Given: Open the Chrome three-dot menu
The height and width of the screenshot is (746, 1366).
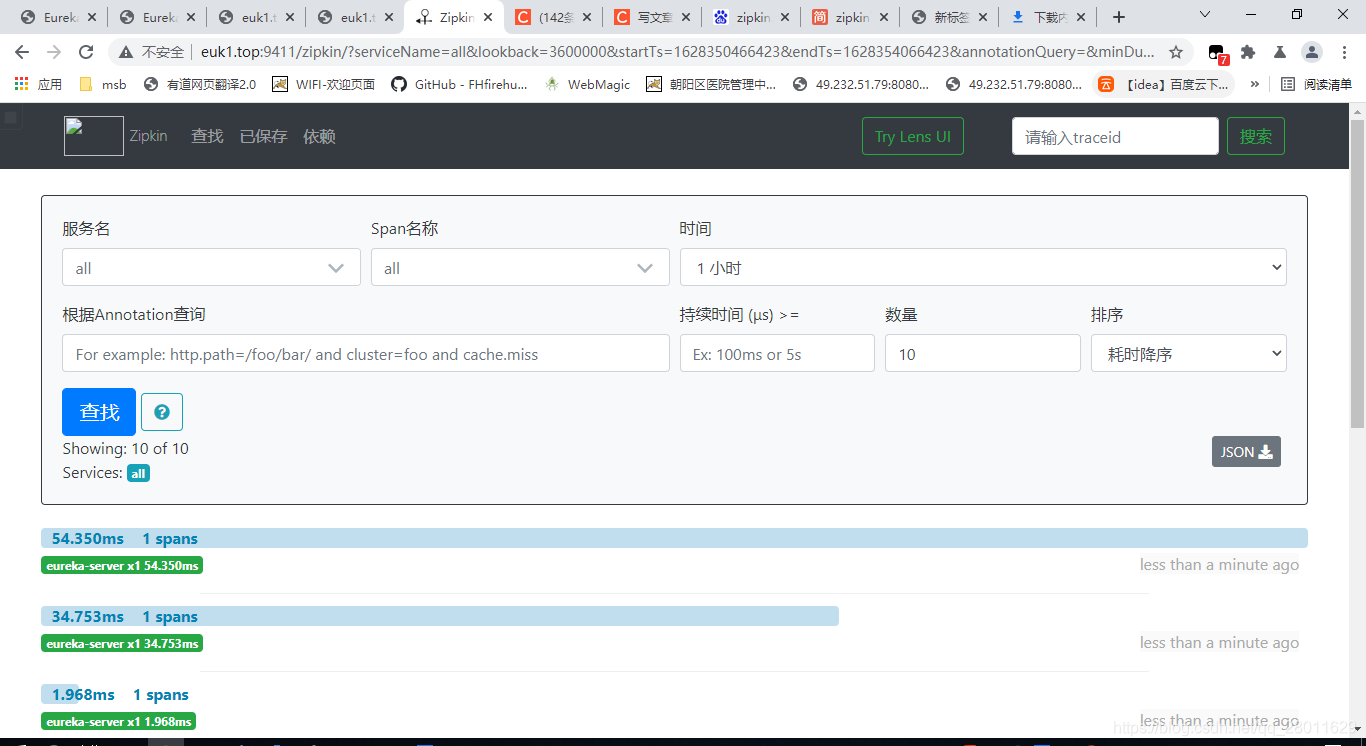Looking at the screenshot, I should [1343, 52].
